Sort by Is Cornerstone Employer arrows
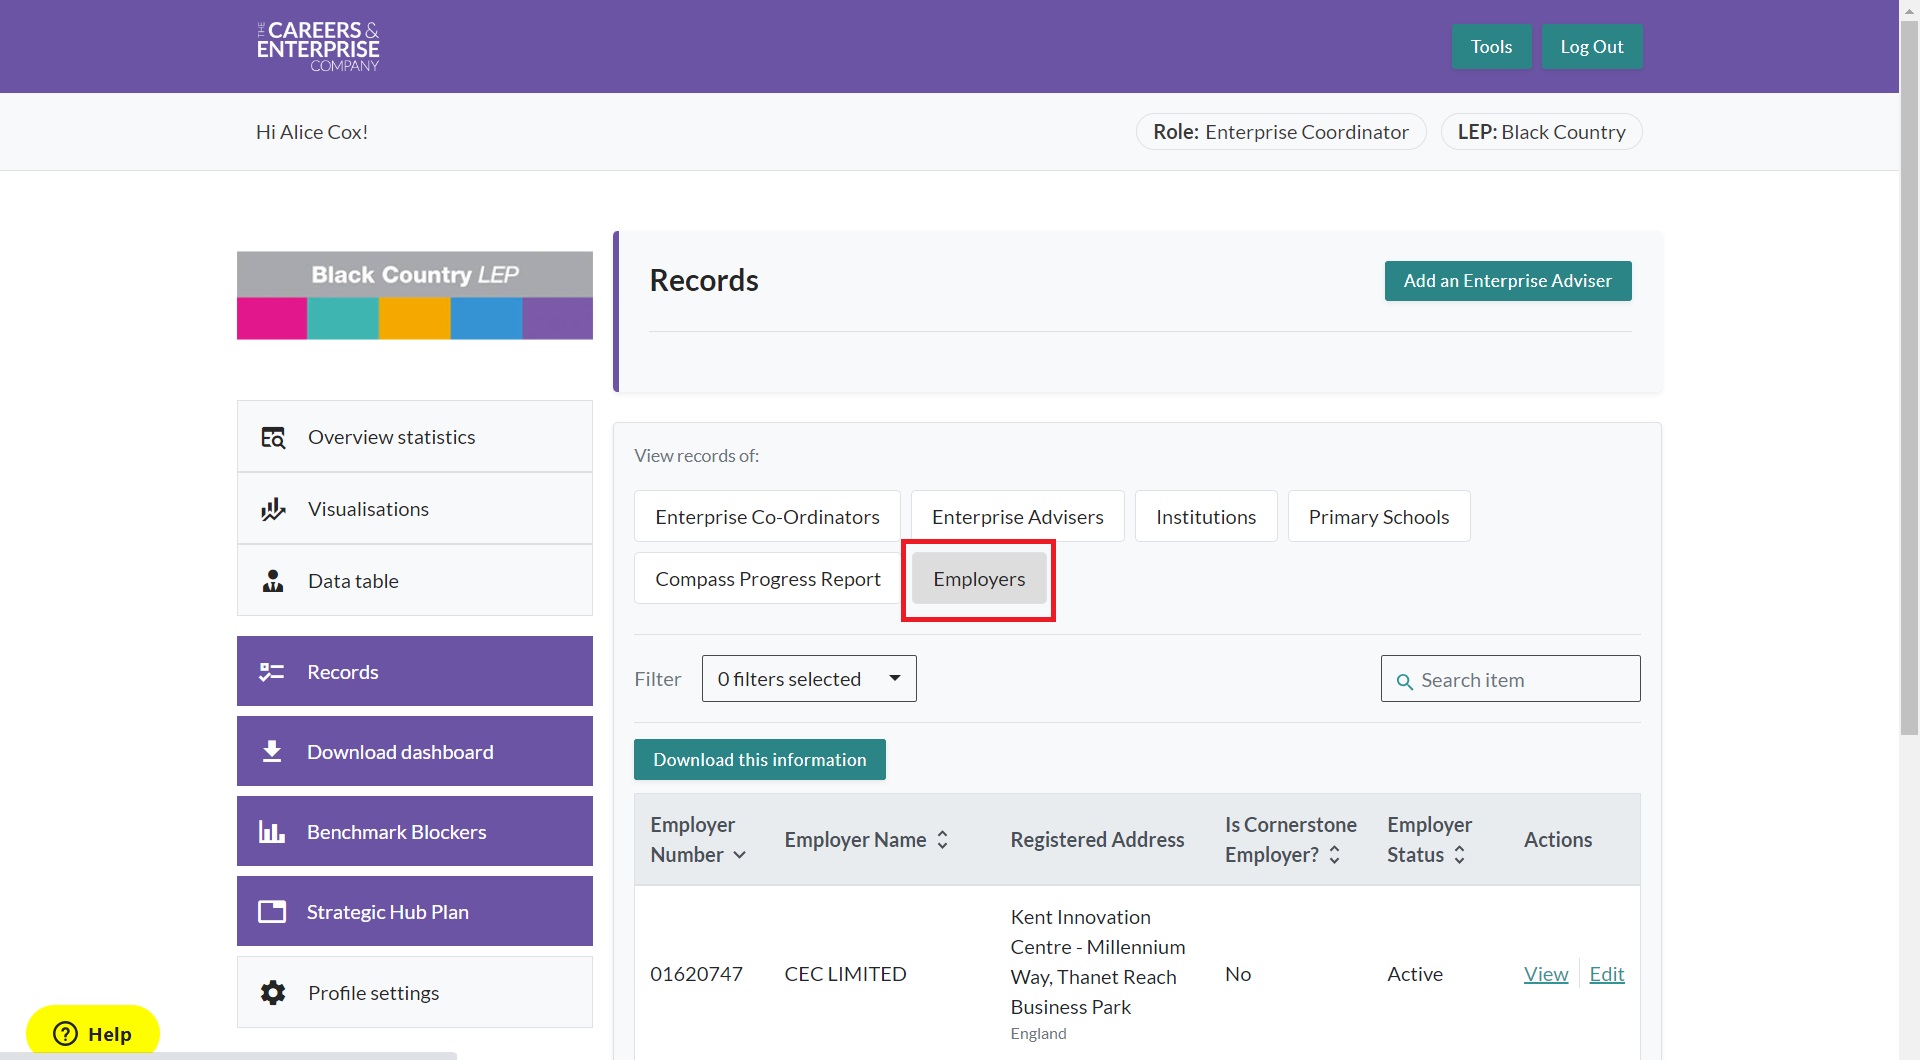Image resolution: width=1920 pixels, height=1060 pixels. [x=1334, y=855]
